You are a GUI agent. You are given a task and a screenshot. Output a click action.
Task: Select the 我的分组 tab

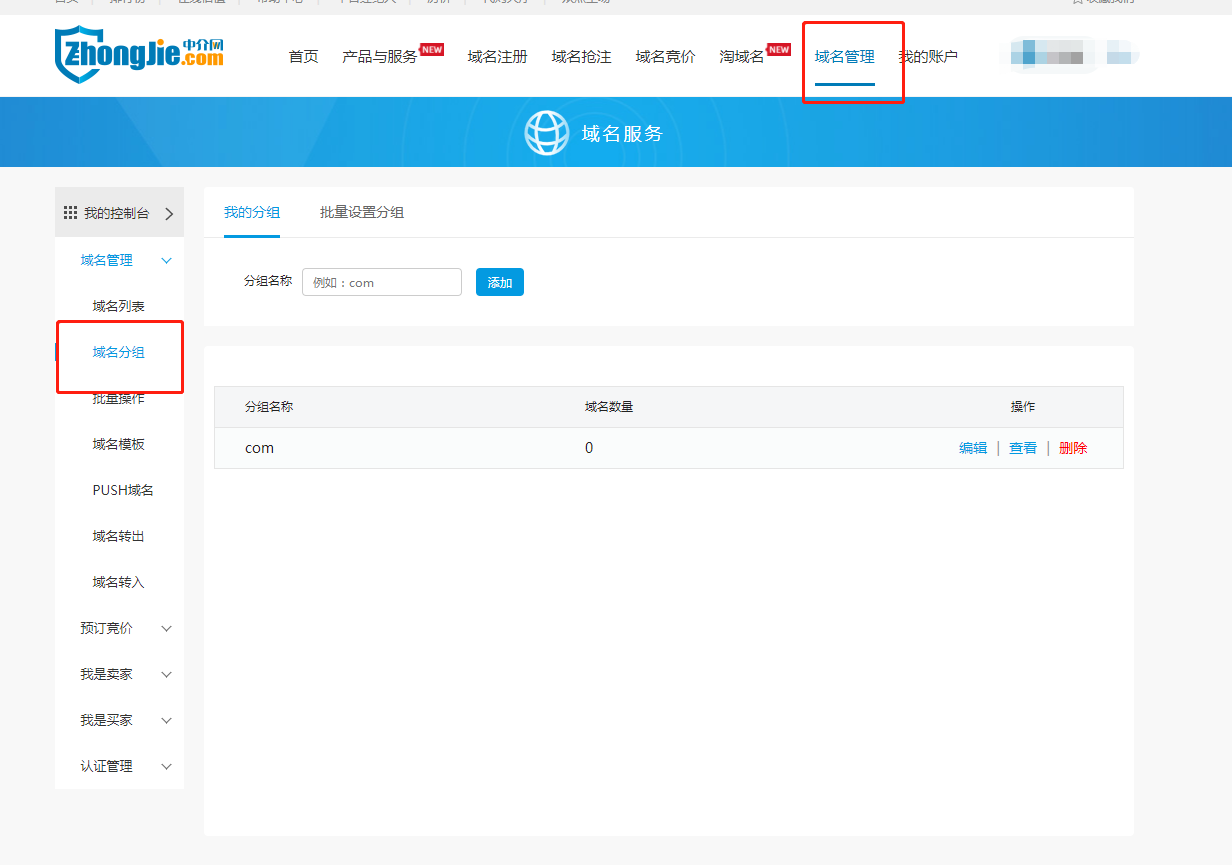[x=252, y=212]
